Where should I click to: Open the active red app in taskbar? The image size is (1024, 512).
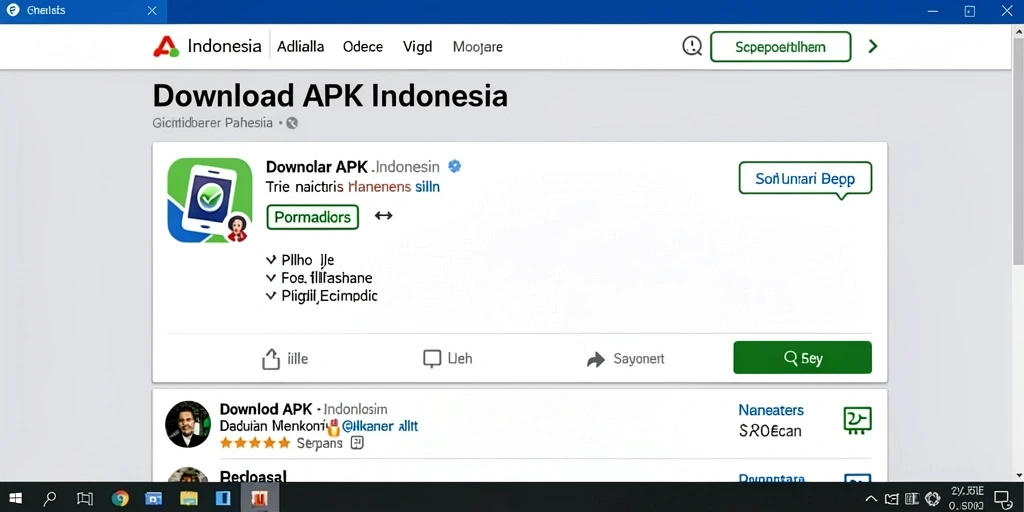(260, 498)
